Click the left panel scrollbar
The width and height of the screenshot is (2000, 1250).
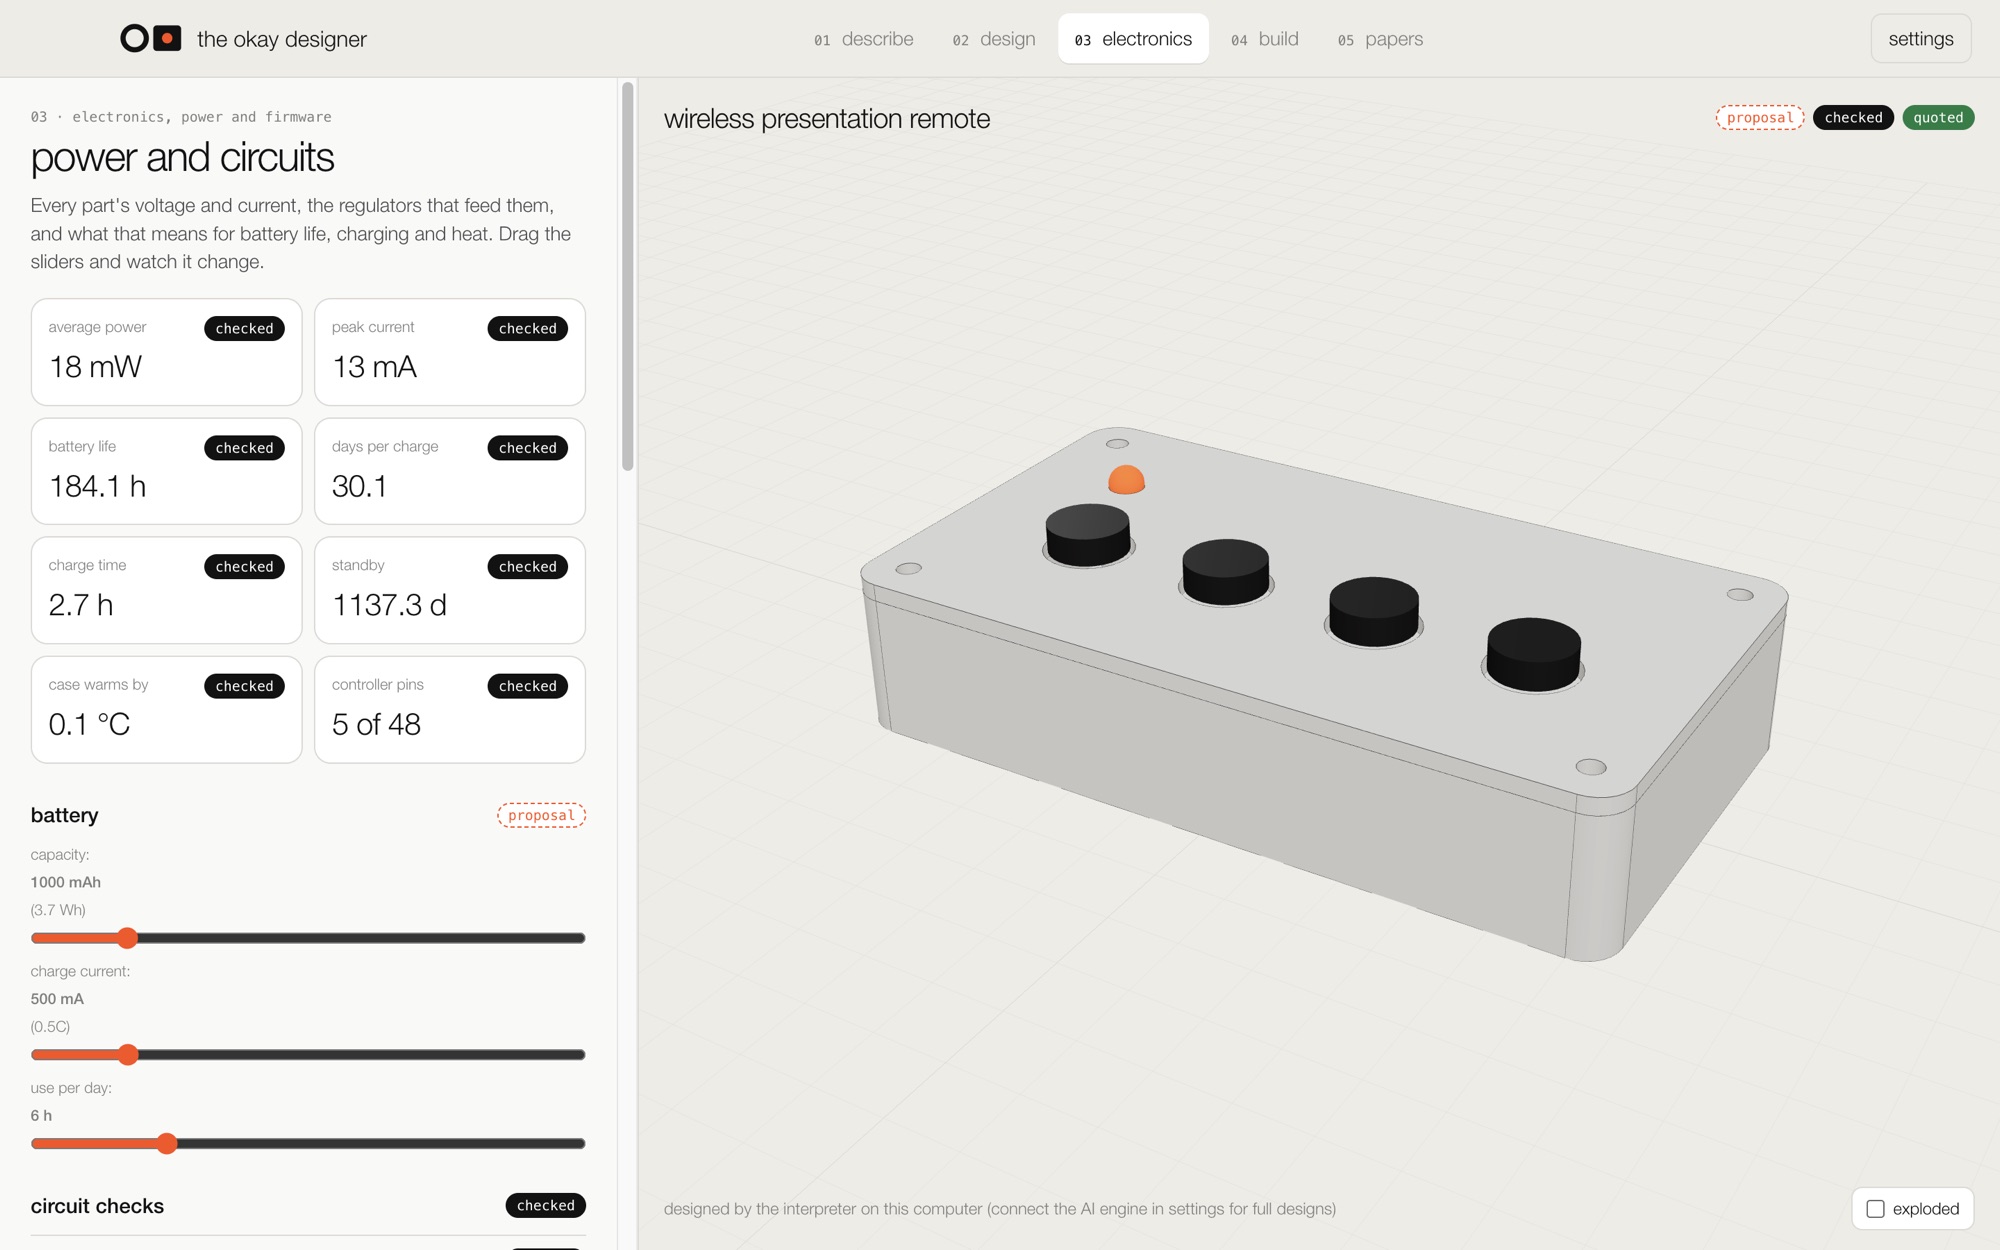[628, 276]
